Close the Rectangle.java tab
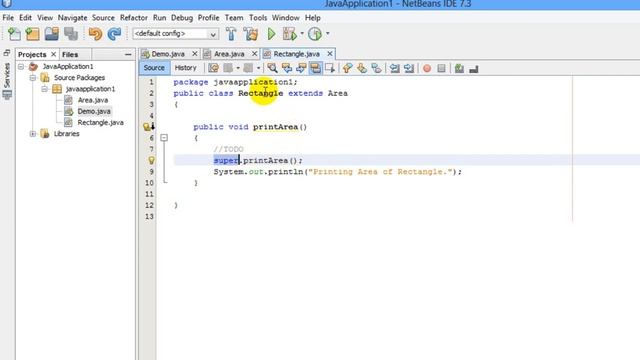This screenshot has height=360, width=640. [330, 54]
